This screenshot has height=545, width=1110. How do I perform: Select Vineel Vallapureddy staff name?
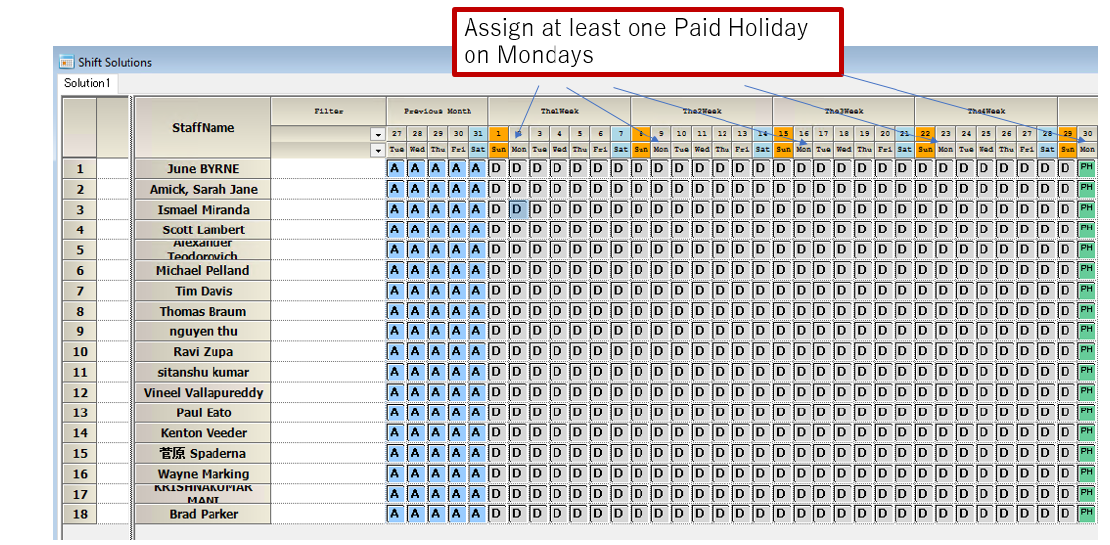203,393
